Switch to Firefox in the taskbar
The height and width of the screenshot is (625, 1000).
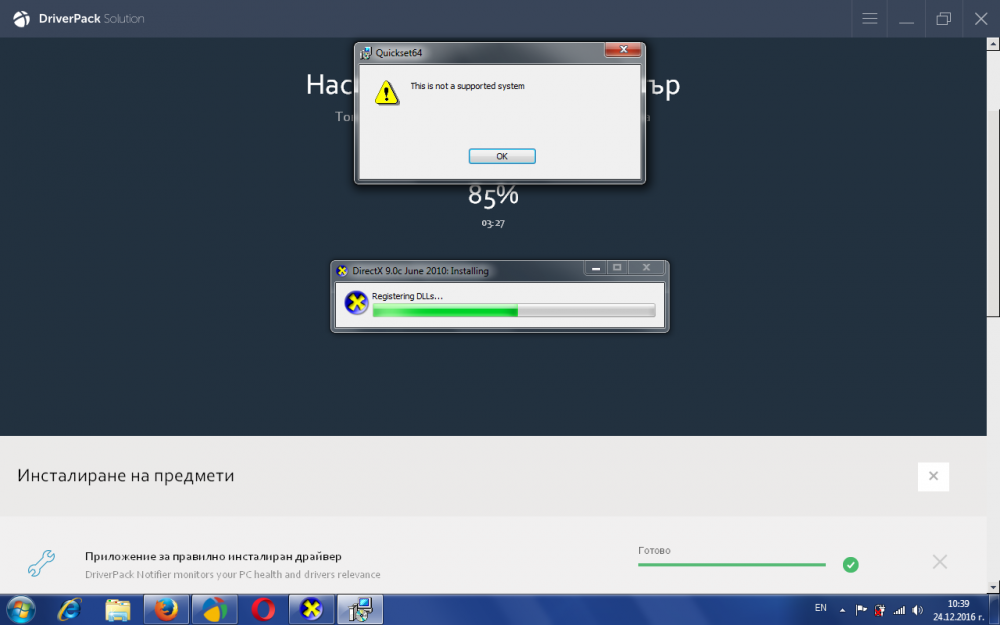(x=166, y=610)
